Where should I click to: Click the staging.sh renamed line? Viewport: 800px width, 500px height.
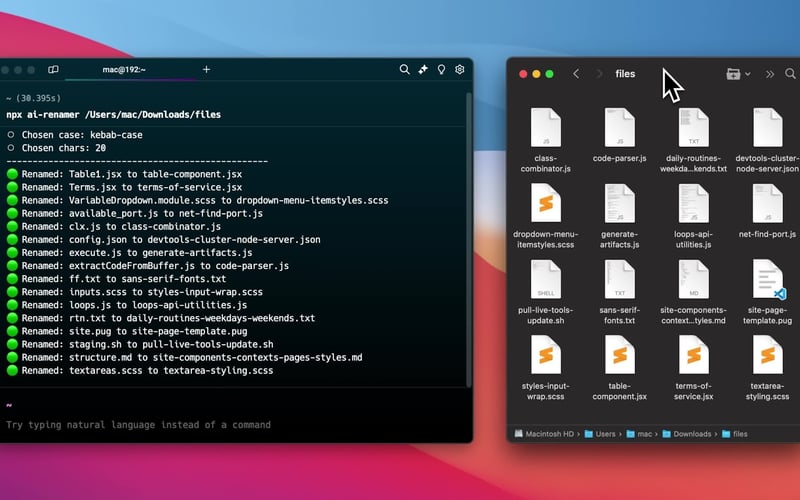pos(140,344)
